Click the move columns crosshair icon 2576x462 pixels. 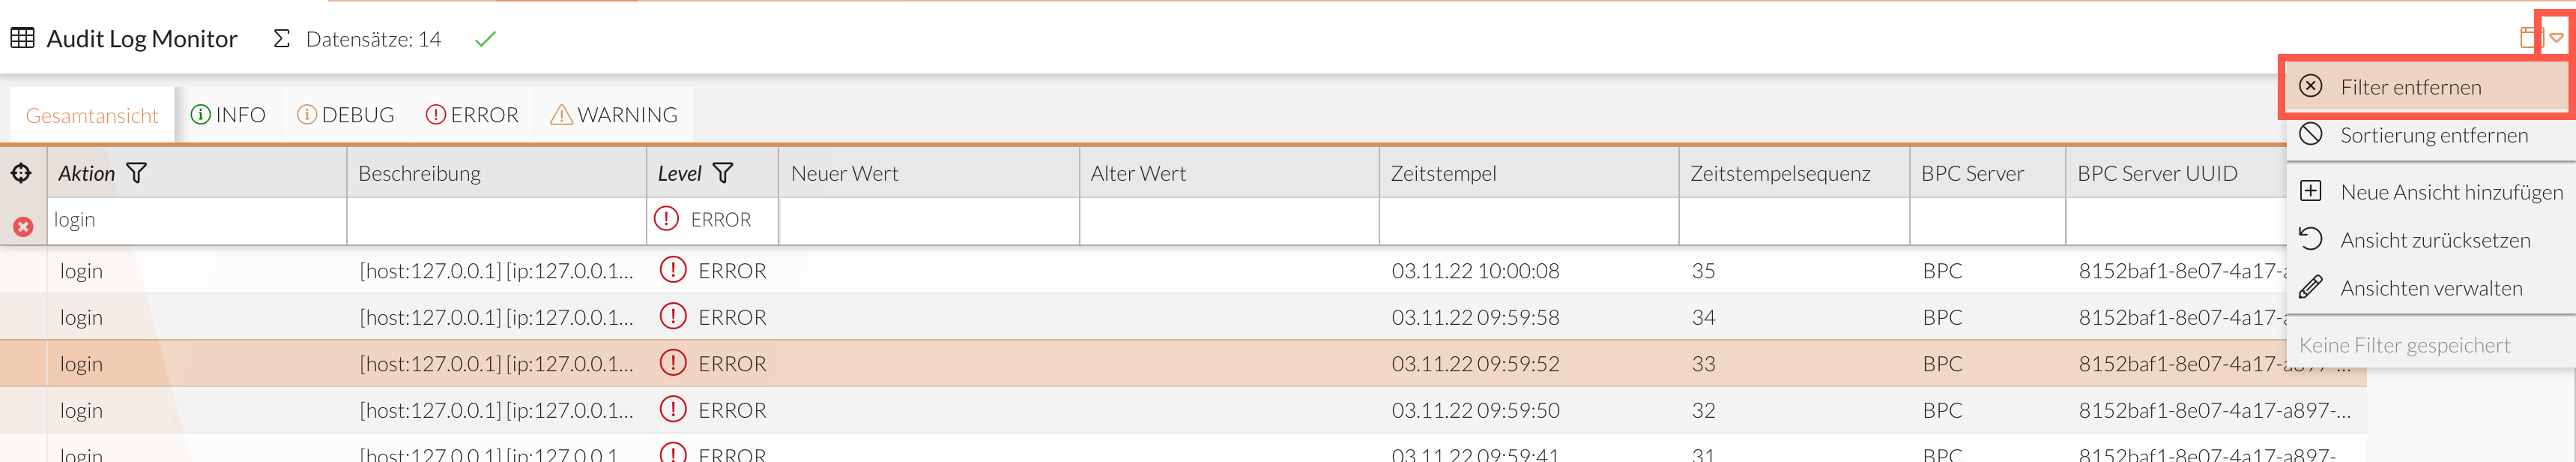22,172
